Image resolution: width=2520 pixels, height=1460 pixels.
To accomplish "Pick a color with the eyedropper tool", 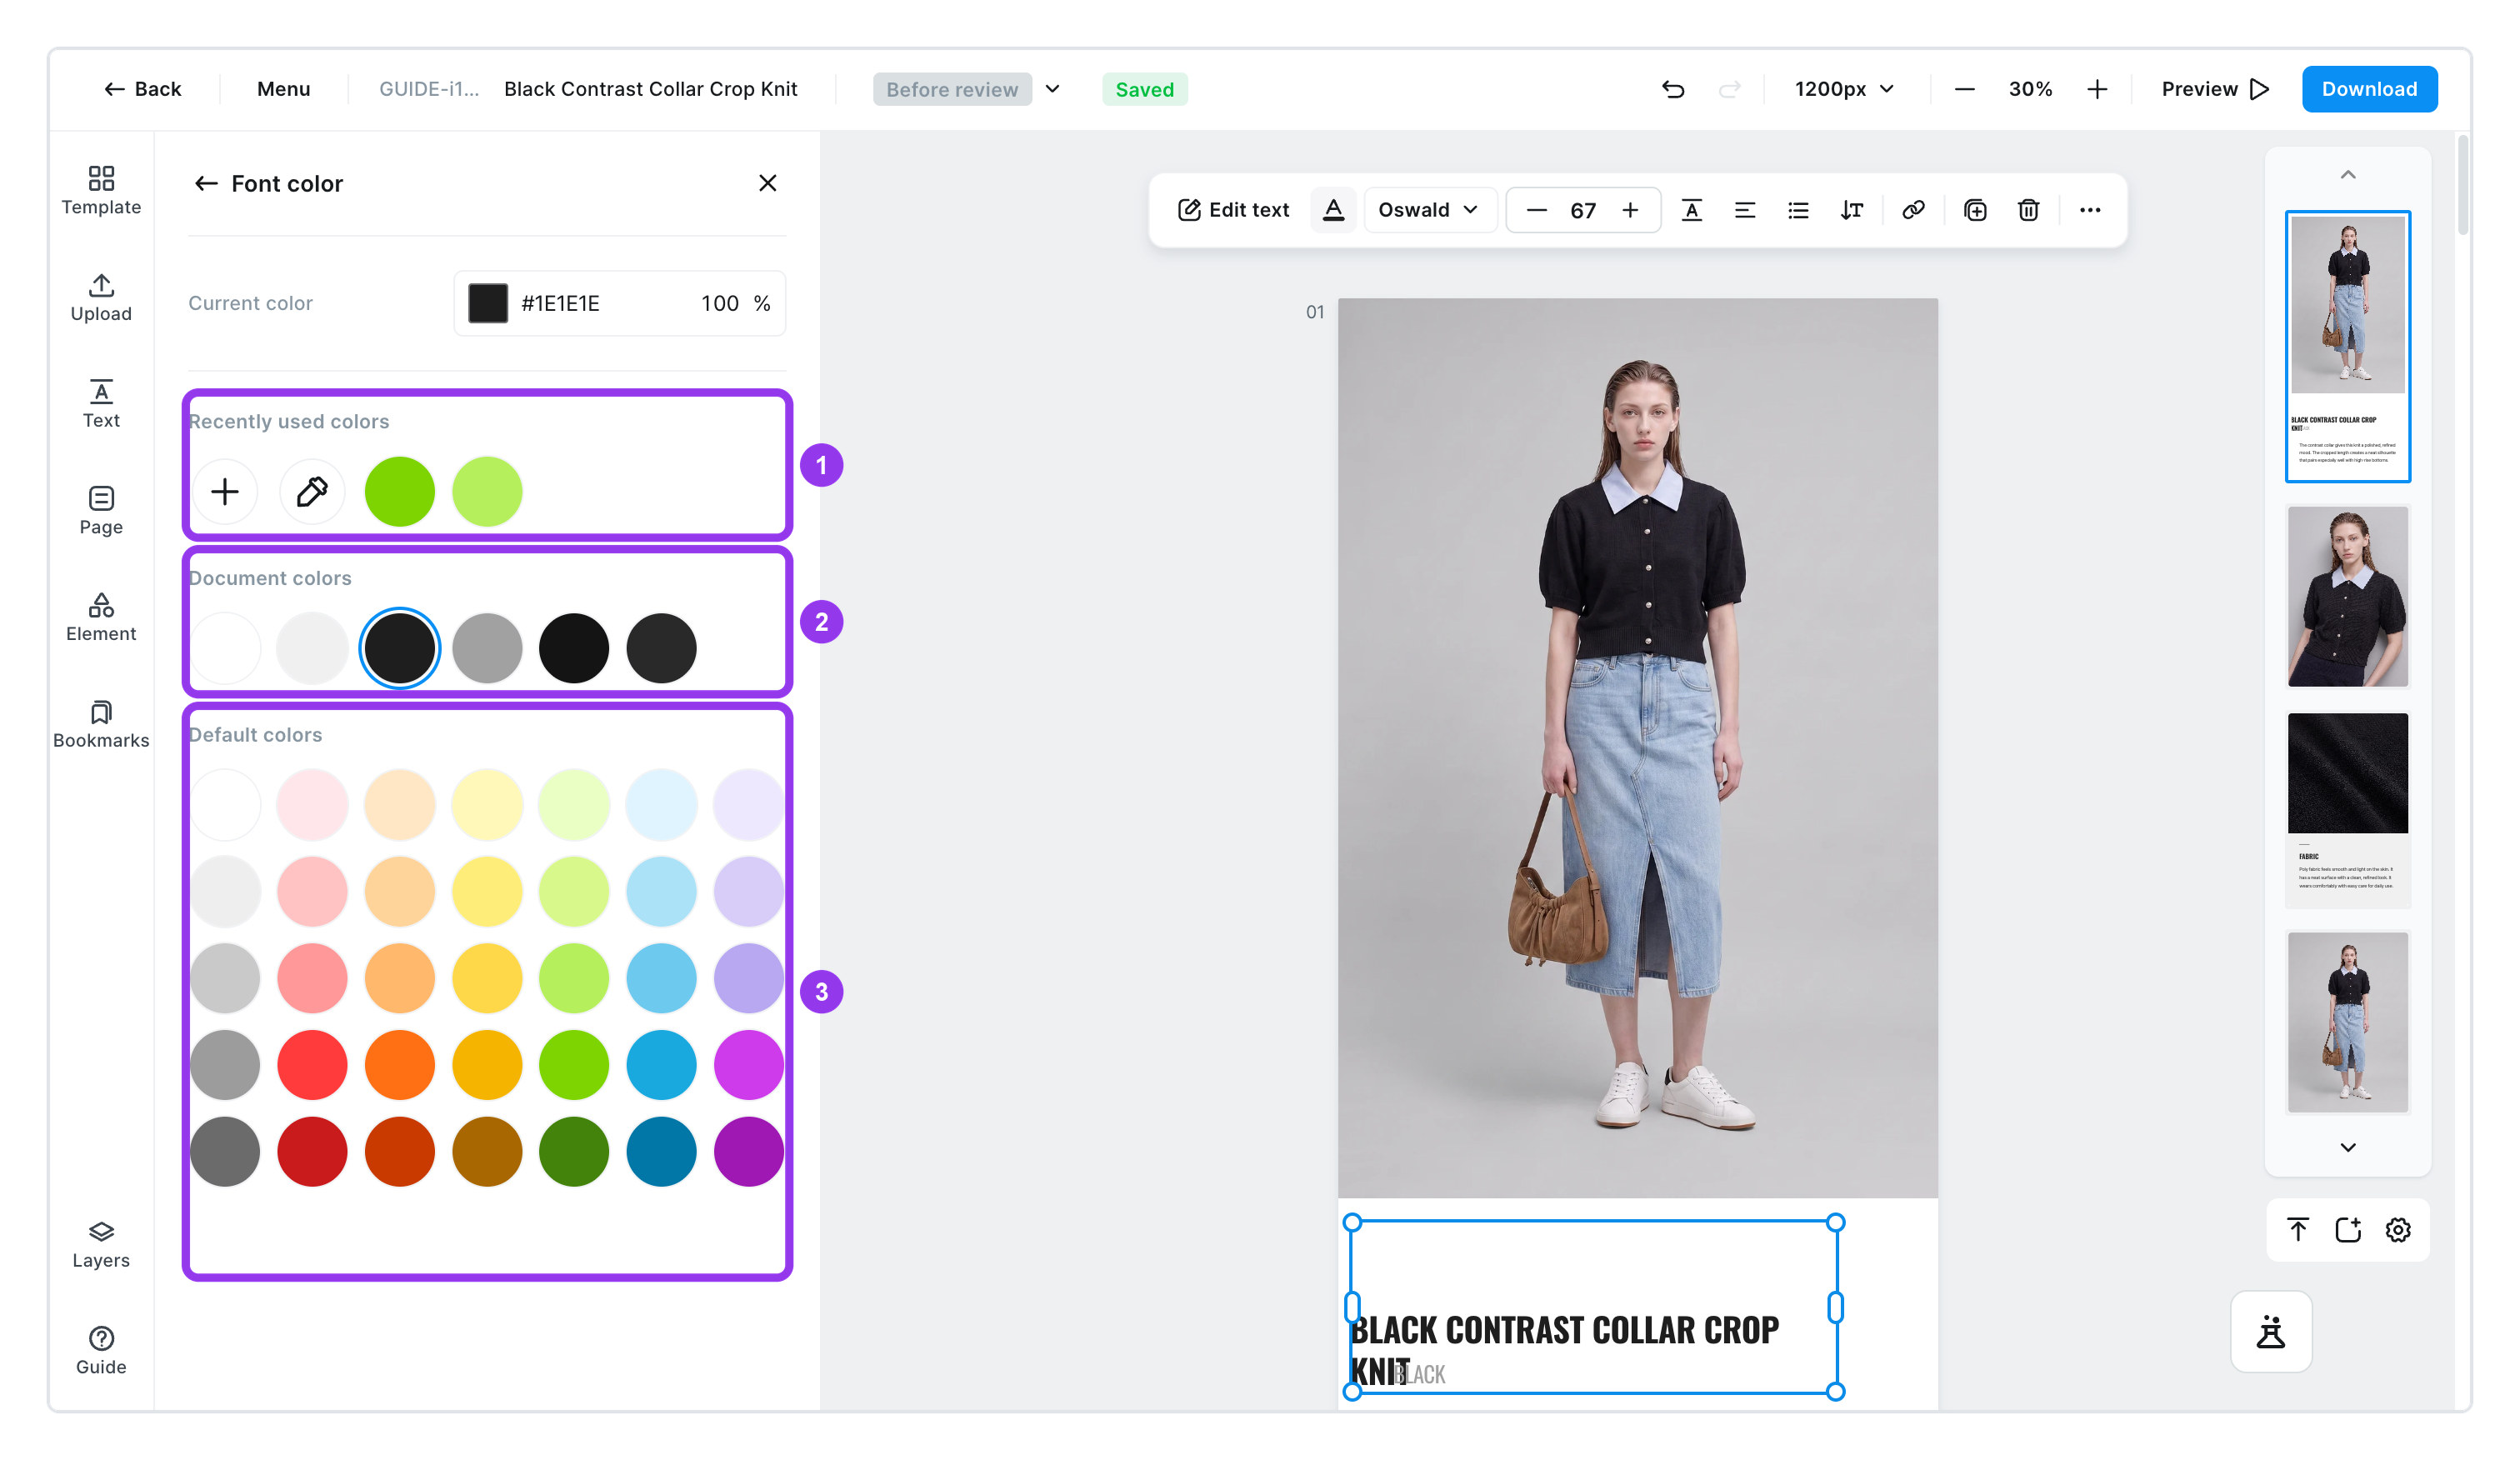I will click(x=312, y=491).
